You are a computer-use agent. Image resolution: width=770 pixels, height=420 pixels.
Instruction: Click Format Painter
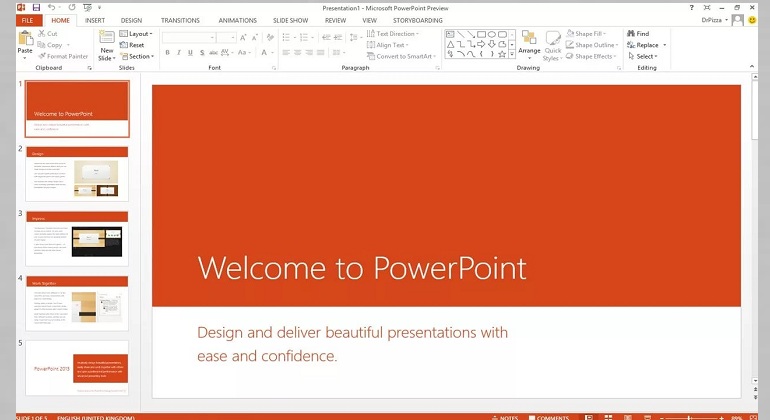tap(63, 56)
